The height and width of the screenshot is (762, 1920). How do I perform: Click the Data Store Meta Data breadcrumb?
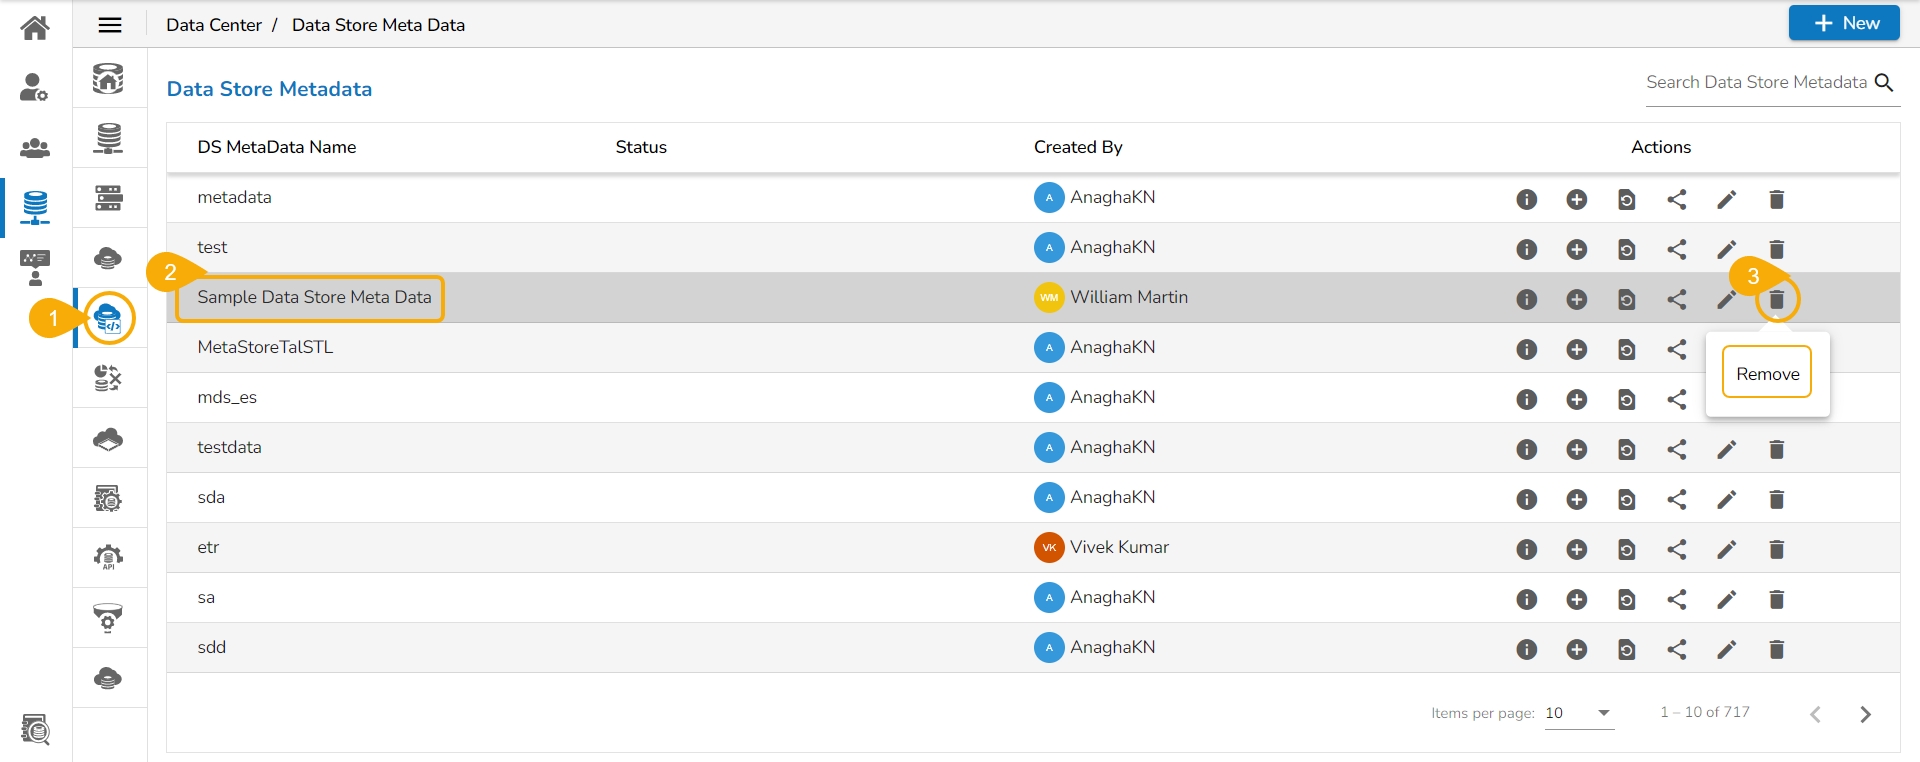coord(378,25)
